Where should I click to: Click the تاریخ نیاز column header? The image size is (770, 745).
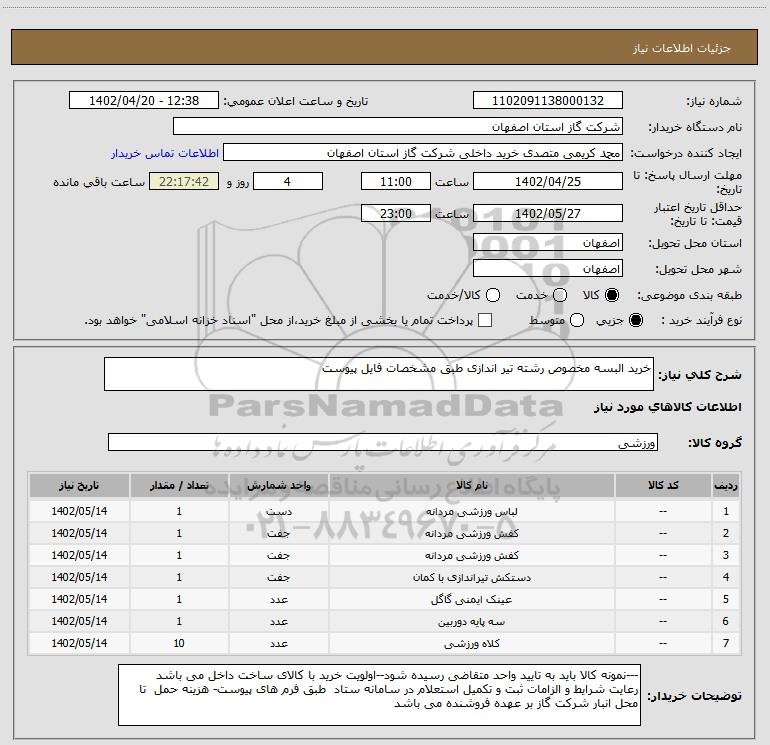click(x=79, y=485)
